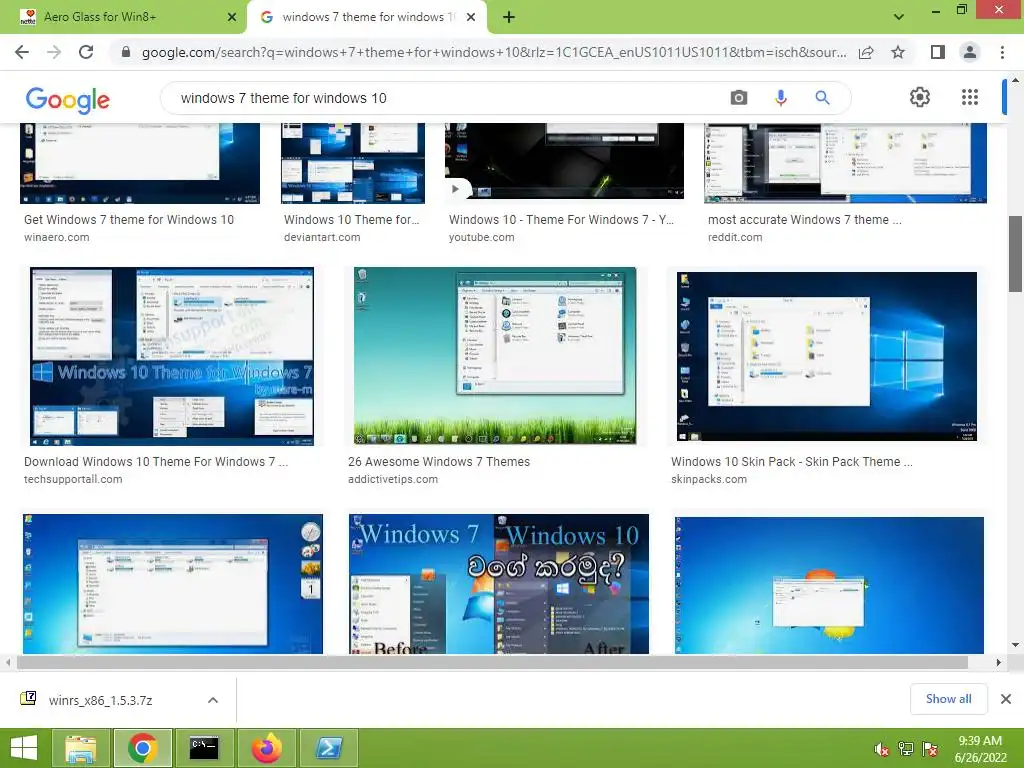Click Show all downloads
Viewport: 1024px width, 768px height.
coord(948,699)
